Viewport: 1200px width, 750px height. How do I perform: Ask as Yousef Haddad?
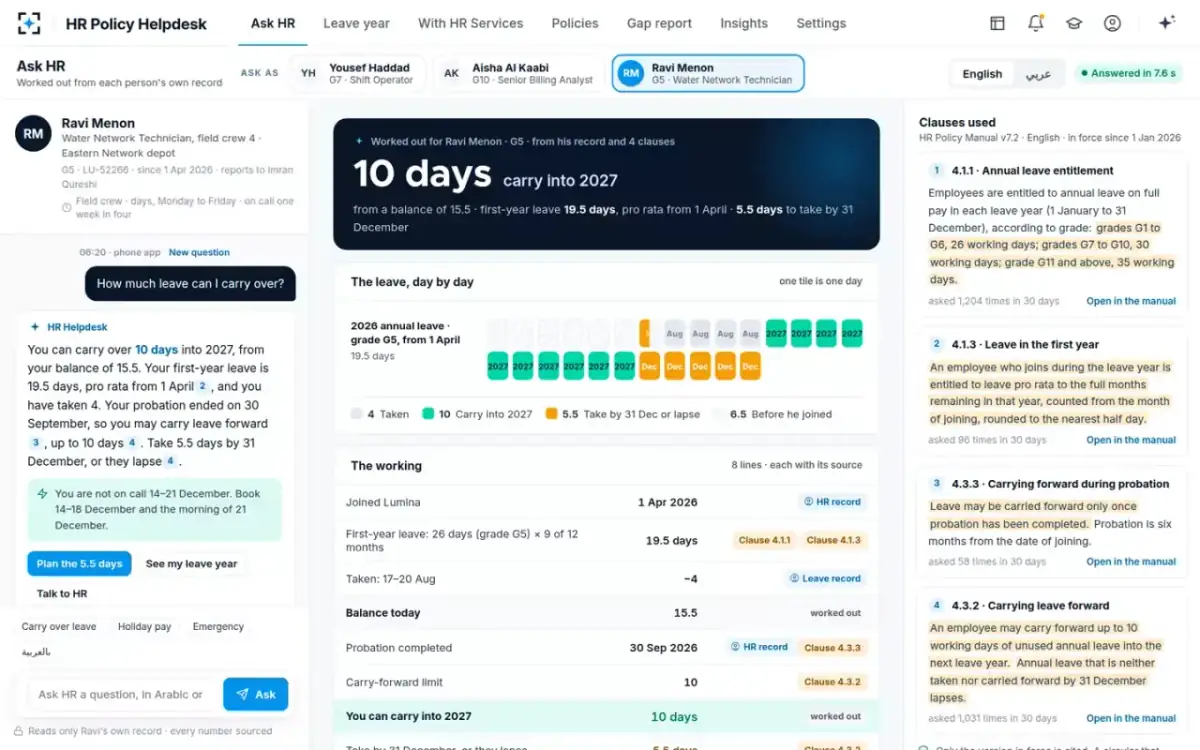click(x=358, y=73)
